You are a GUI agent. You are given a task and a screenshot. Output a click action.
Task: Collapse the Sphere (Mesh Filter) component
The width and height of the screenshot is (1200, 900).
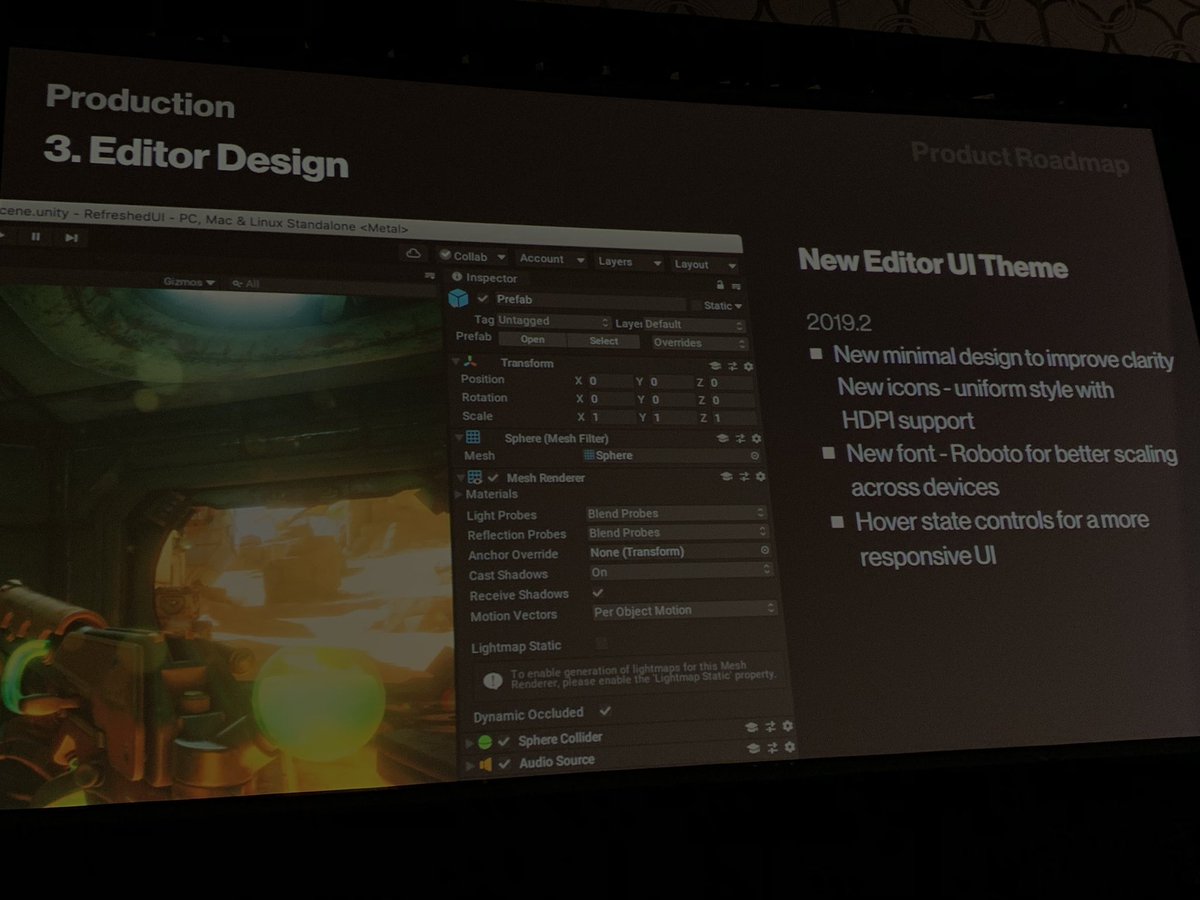[458, 437]
